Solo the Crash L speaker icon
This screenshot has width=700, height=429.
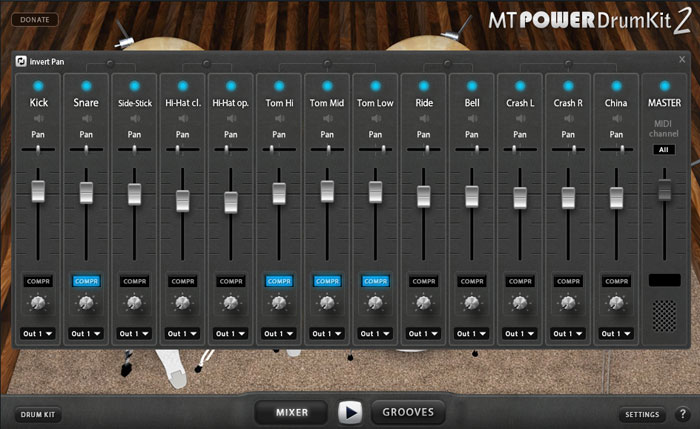tap(521, 119)
